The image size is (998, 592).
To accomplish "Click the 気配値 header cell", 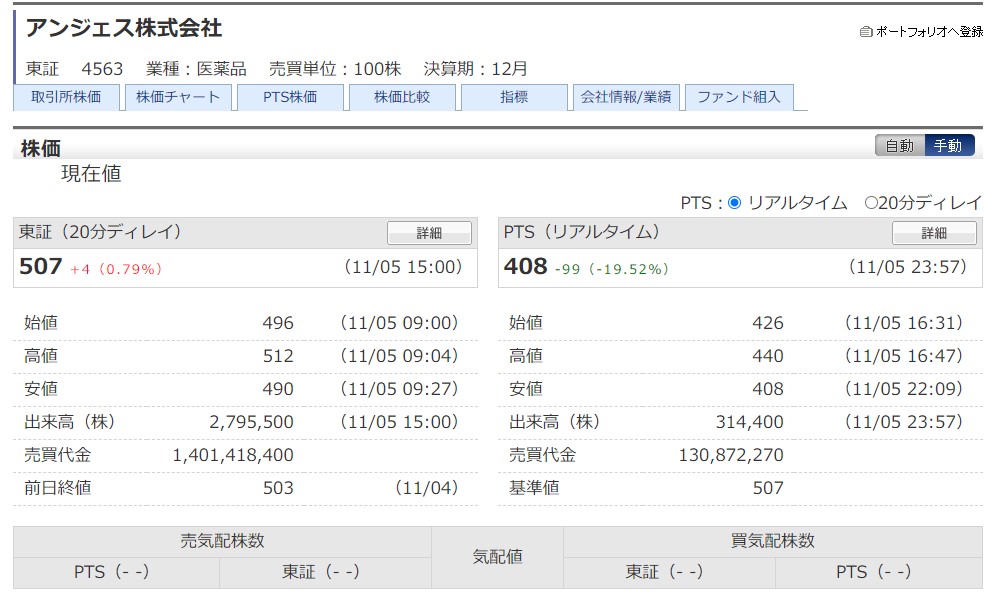I will tap(497, 557).
